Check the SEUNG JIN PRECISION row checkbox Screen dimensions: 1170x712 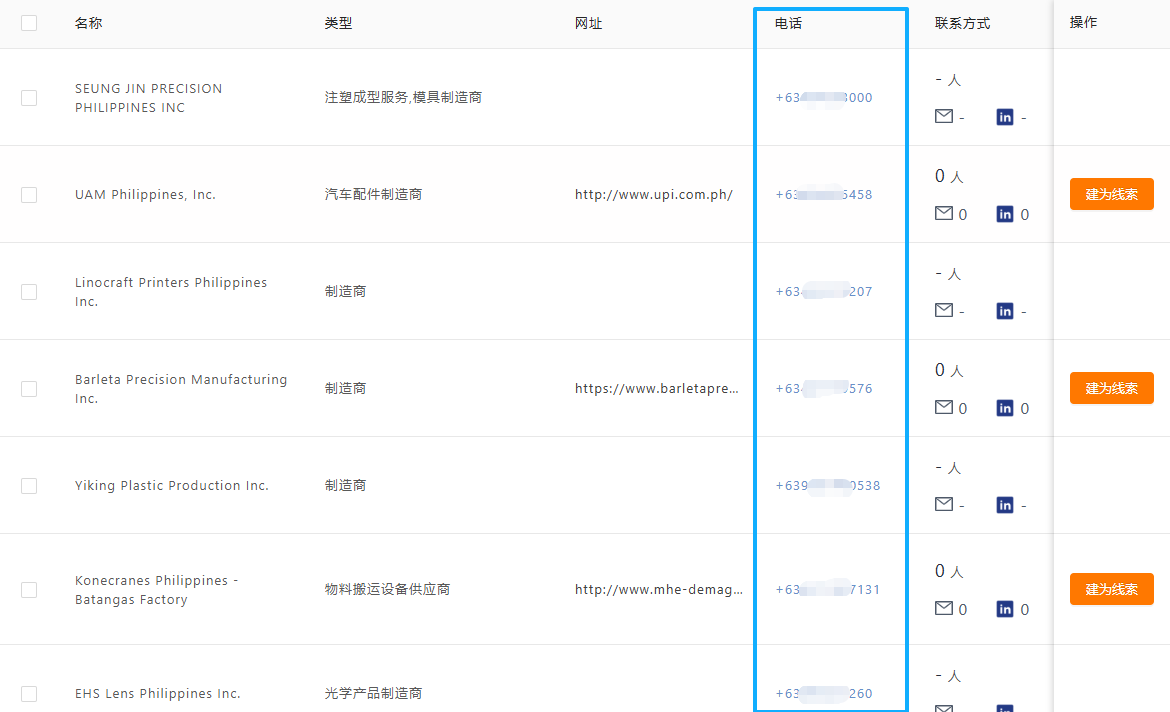[x=29, y=98]
